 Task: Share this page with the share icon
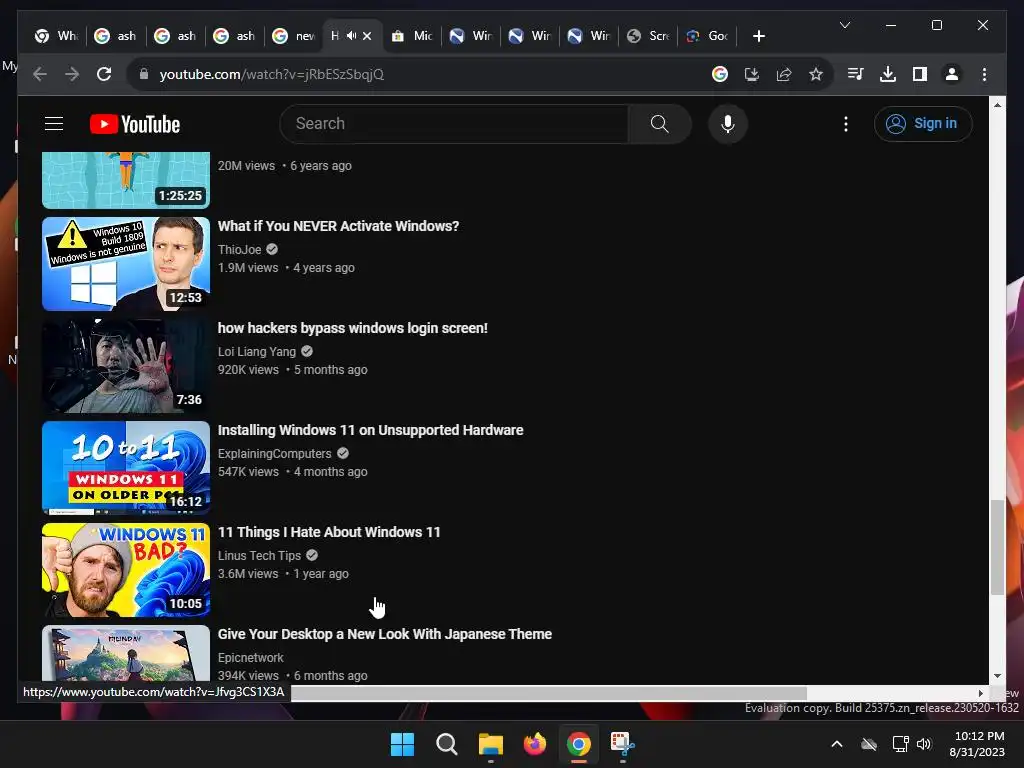[784, 74]
